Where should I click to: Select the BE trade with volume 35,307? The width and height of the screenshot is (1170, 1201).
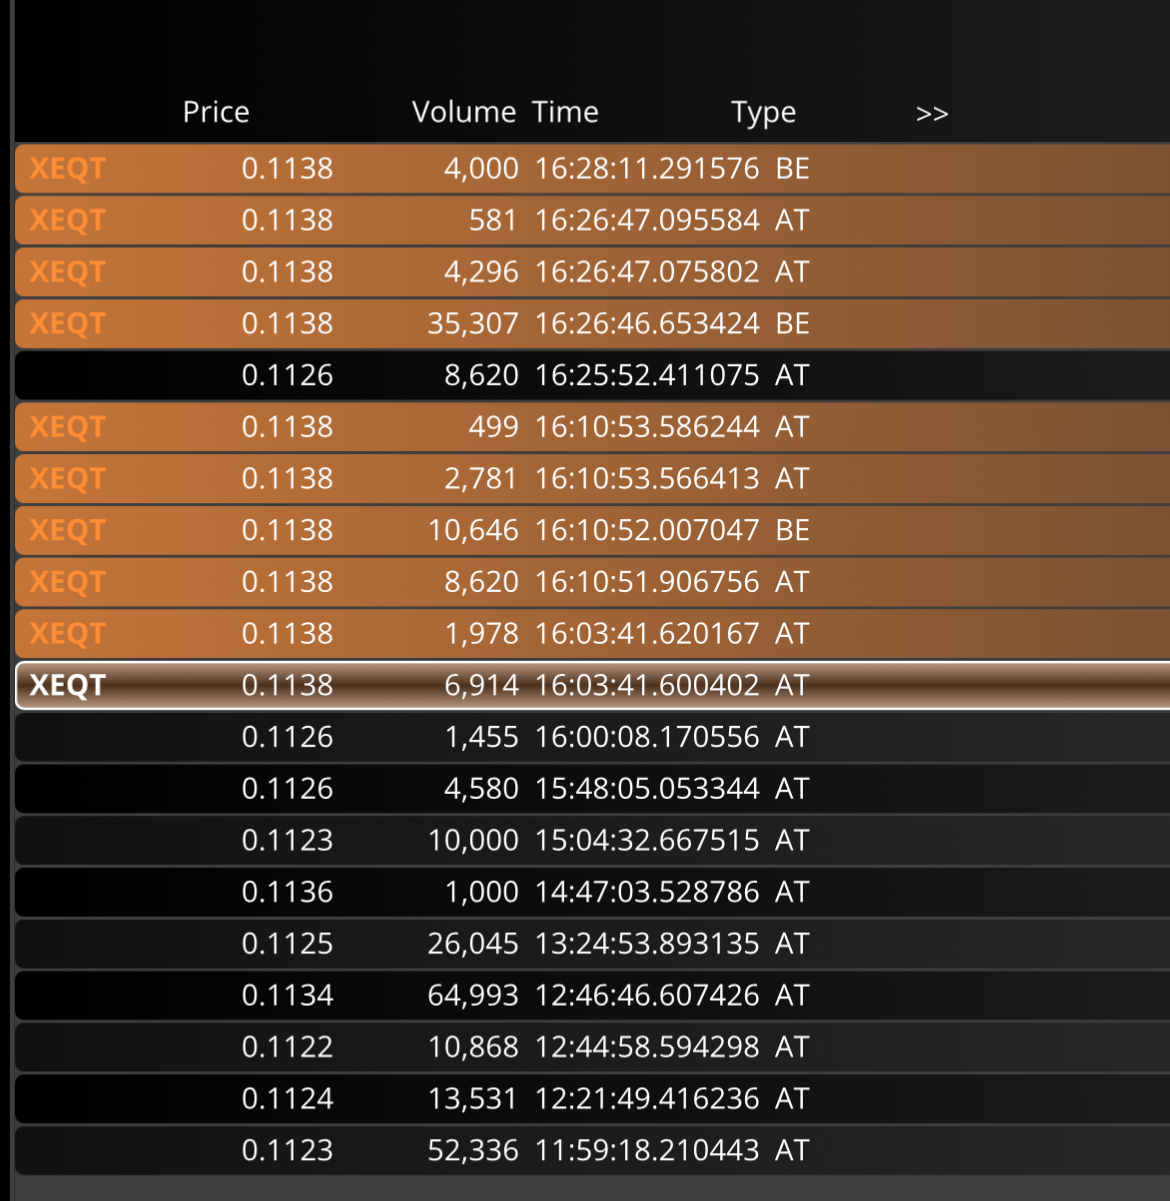(x=592, y=323)
